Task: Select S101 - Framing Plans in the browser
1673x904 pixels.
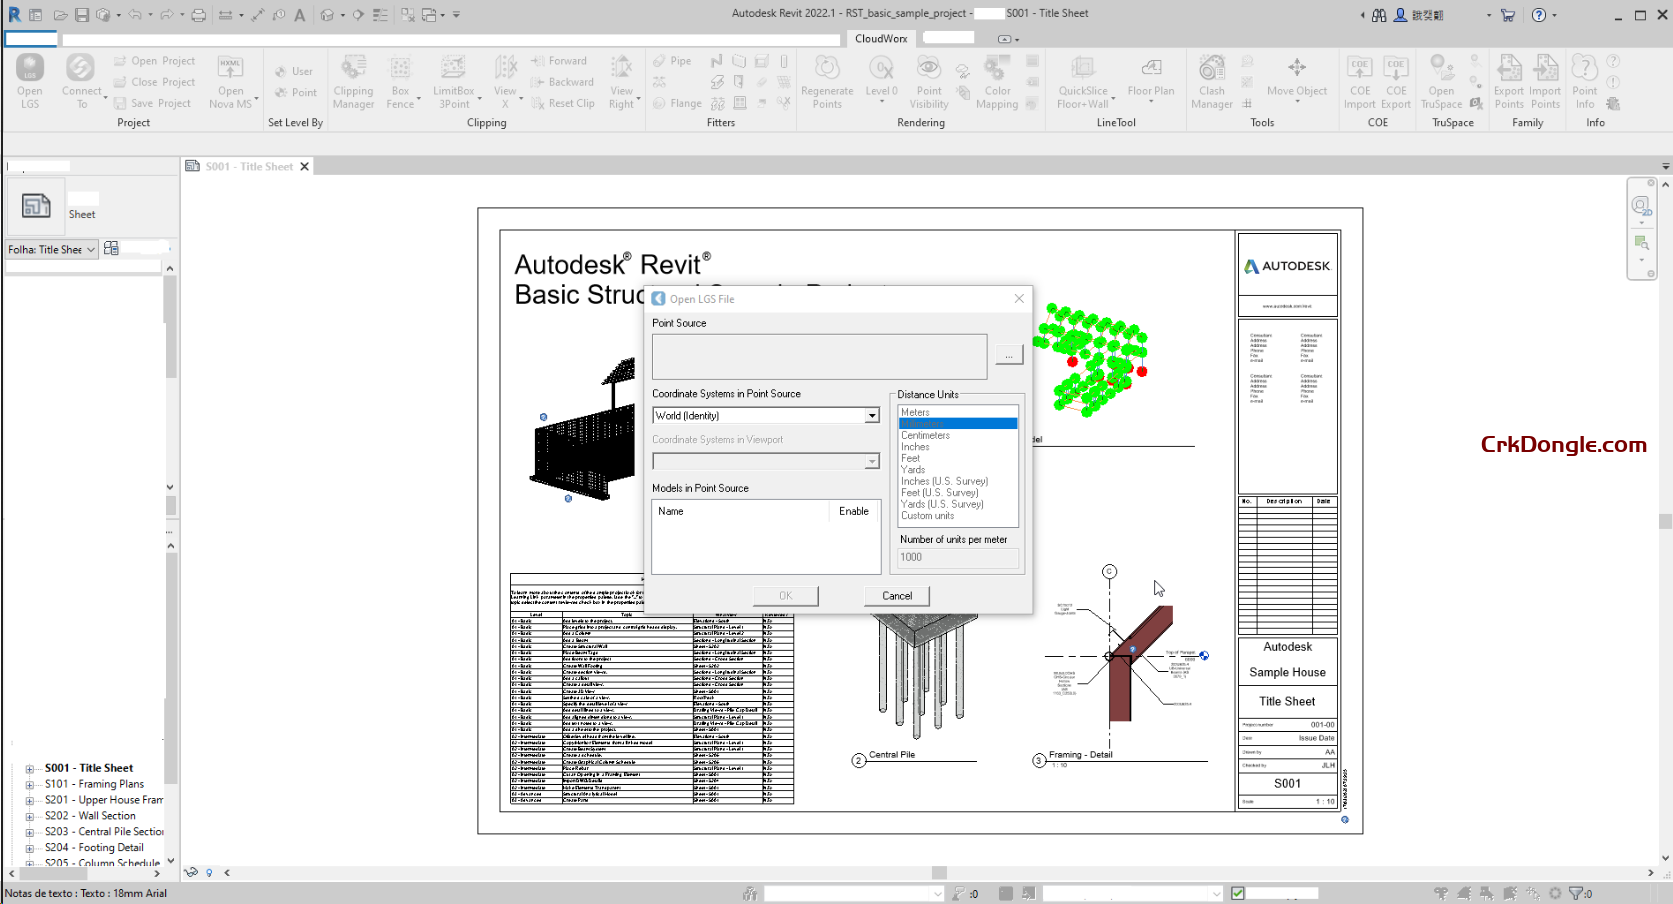Action: (95, 784)
